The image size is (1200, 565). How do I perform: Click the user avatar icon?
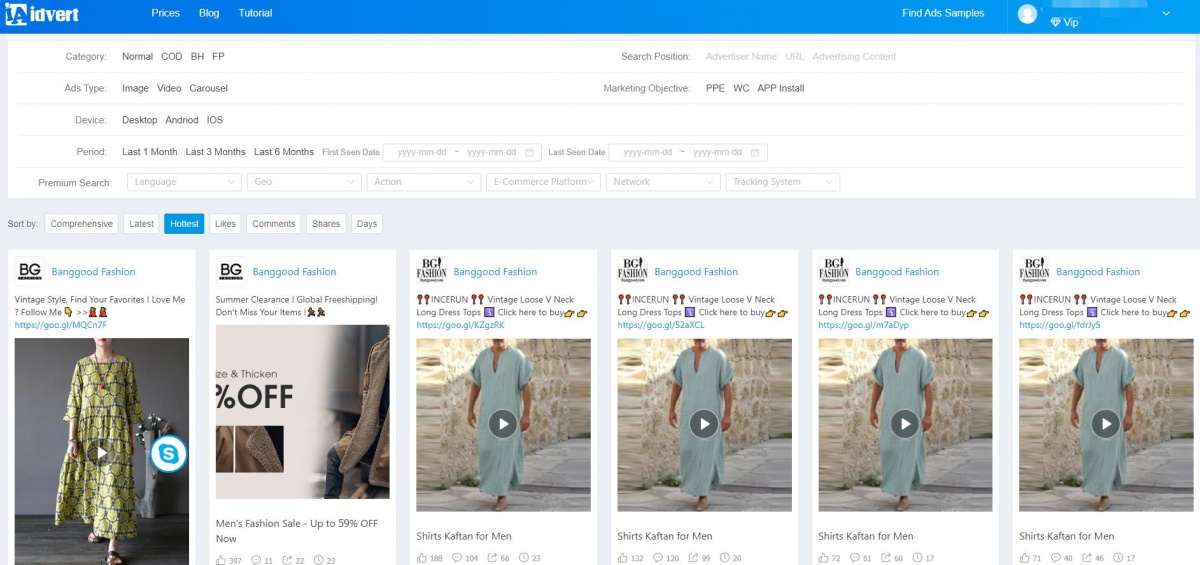click(1027, 14)
